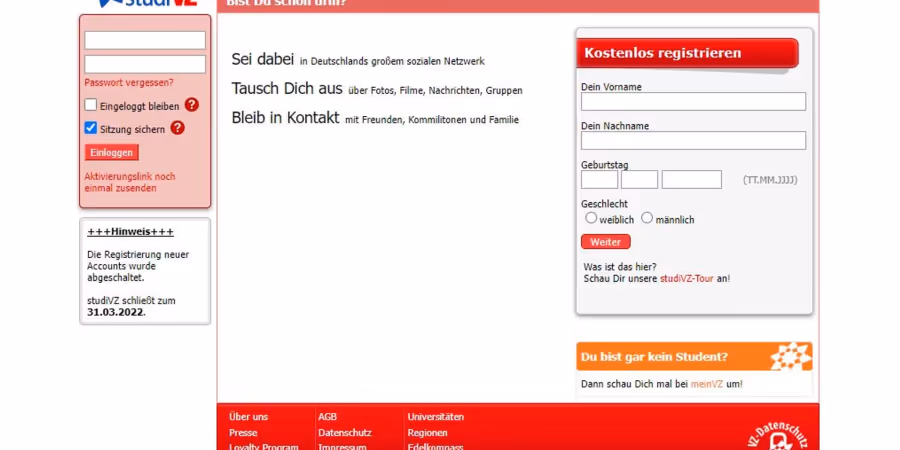Click the Dein Vorname input field
The width and height of the screenshot is (900, 450).
coord(693,102)
